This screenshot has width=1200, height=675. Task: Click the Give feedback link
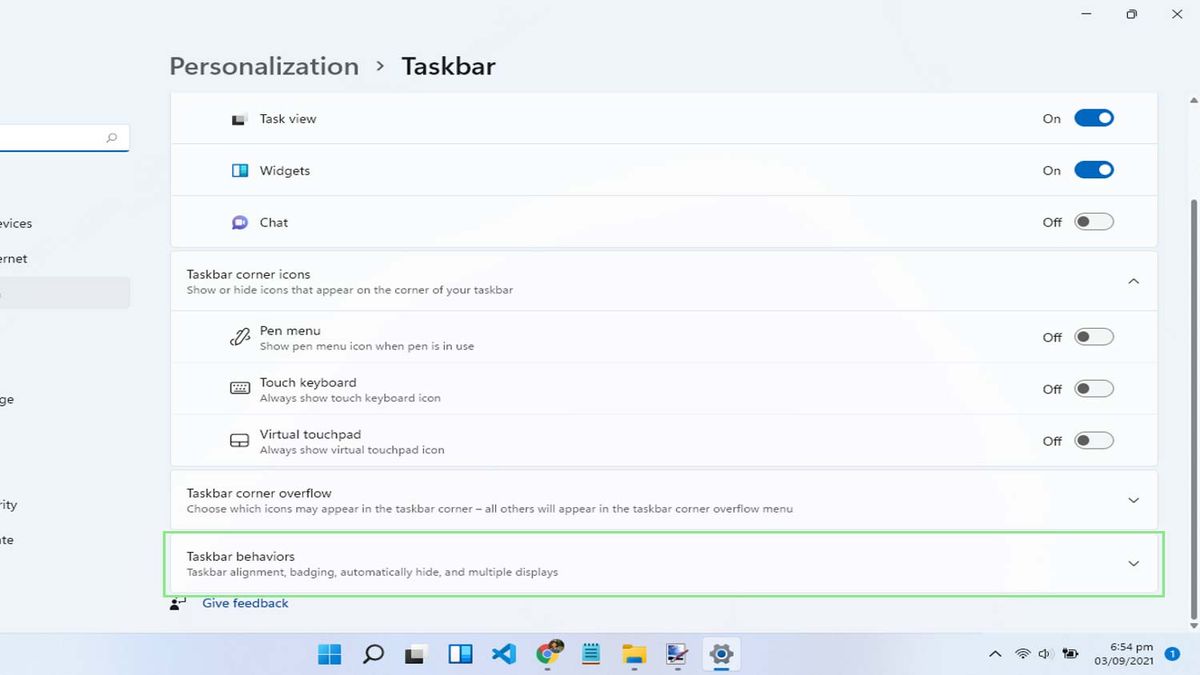pyautogui.click(x=245, y=602)
